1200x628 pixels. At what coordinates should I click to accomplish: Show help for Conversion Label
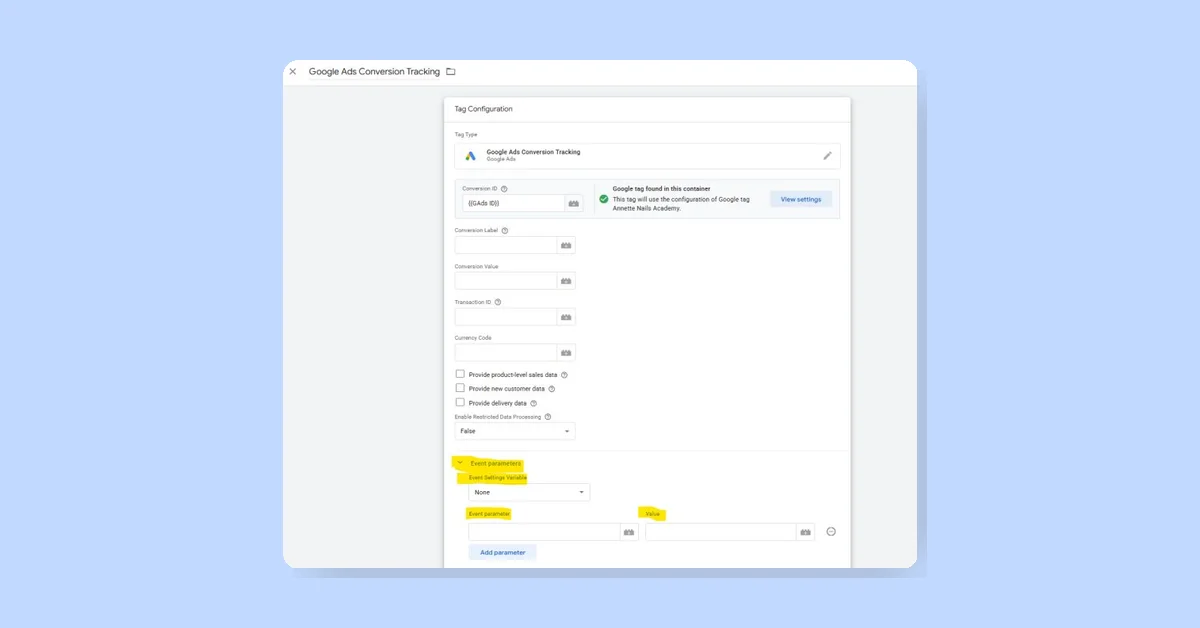tap(505, 231)
